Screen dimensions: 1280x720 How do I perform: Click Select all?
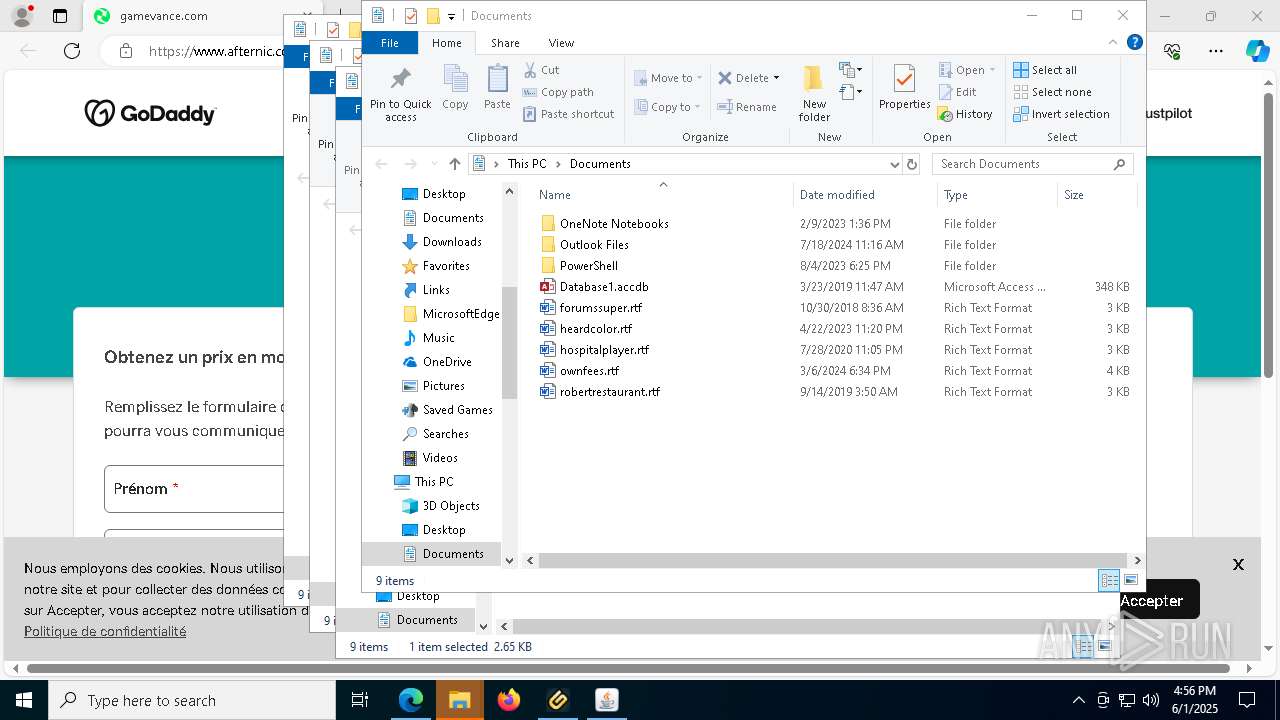1045,70
